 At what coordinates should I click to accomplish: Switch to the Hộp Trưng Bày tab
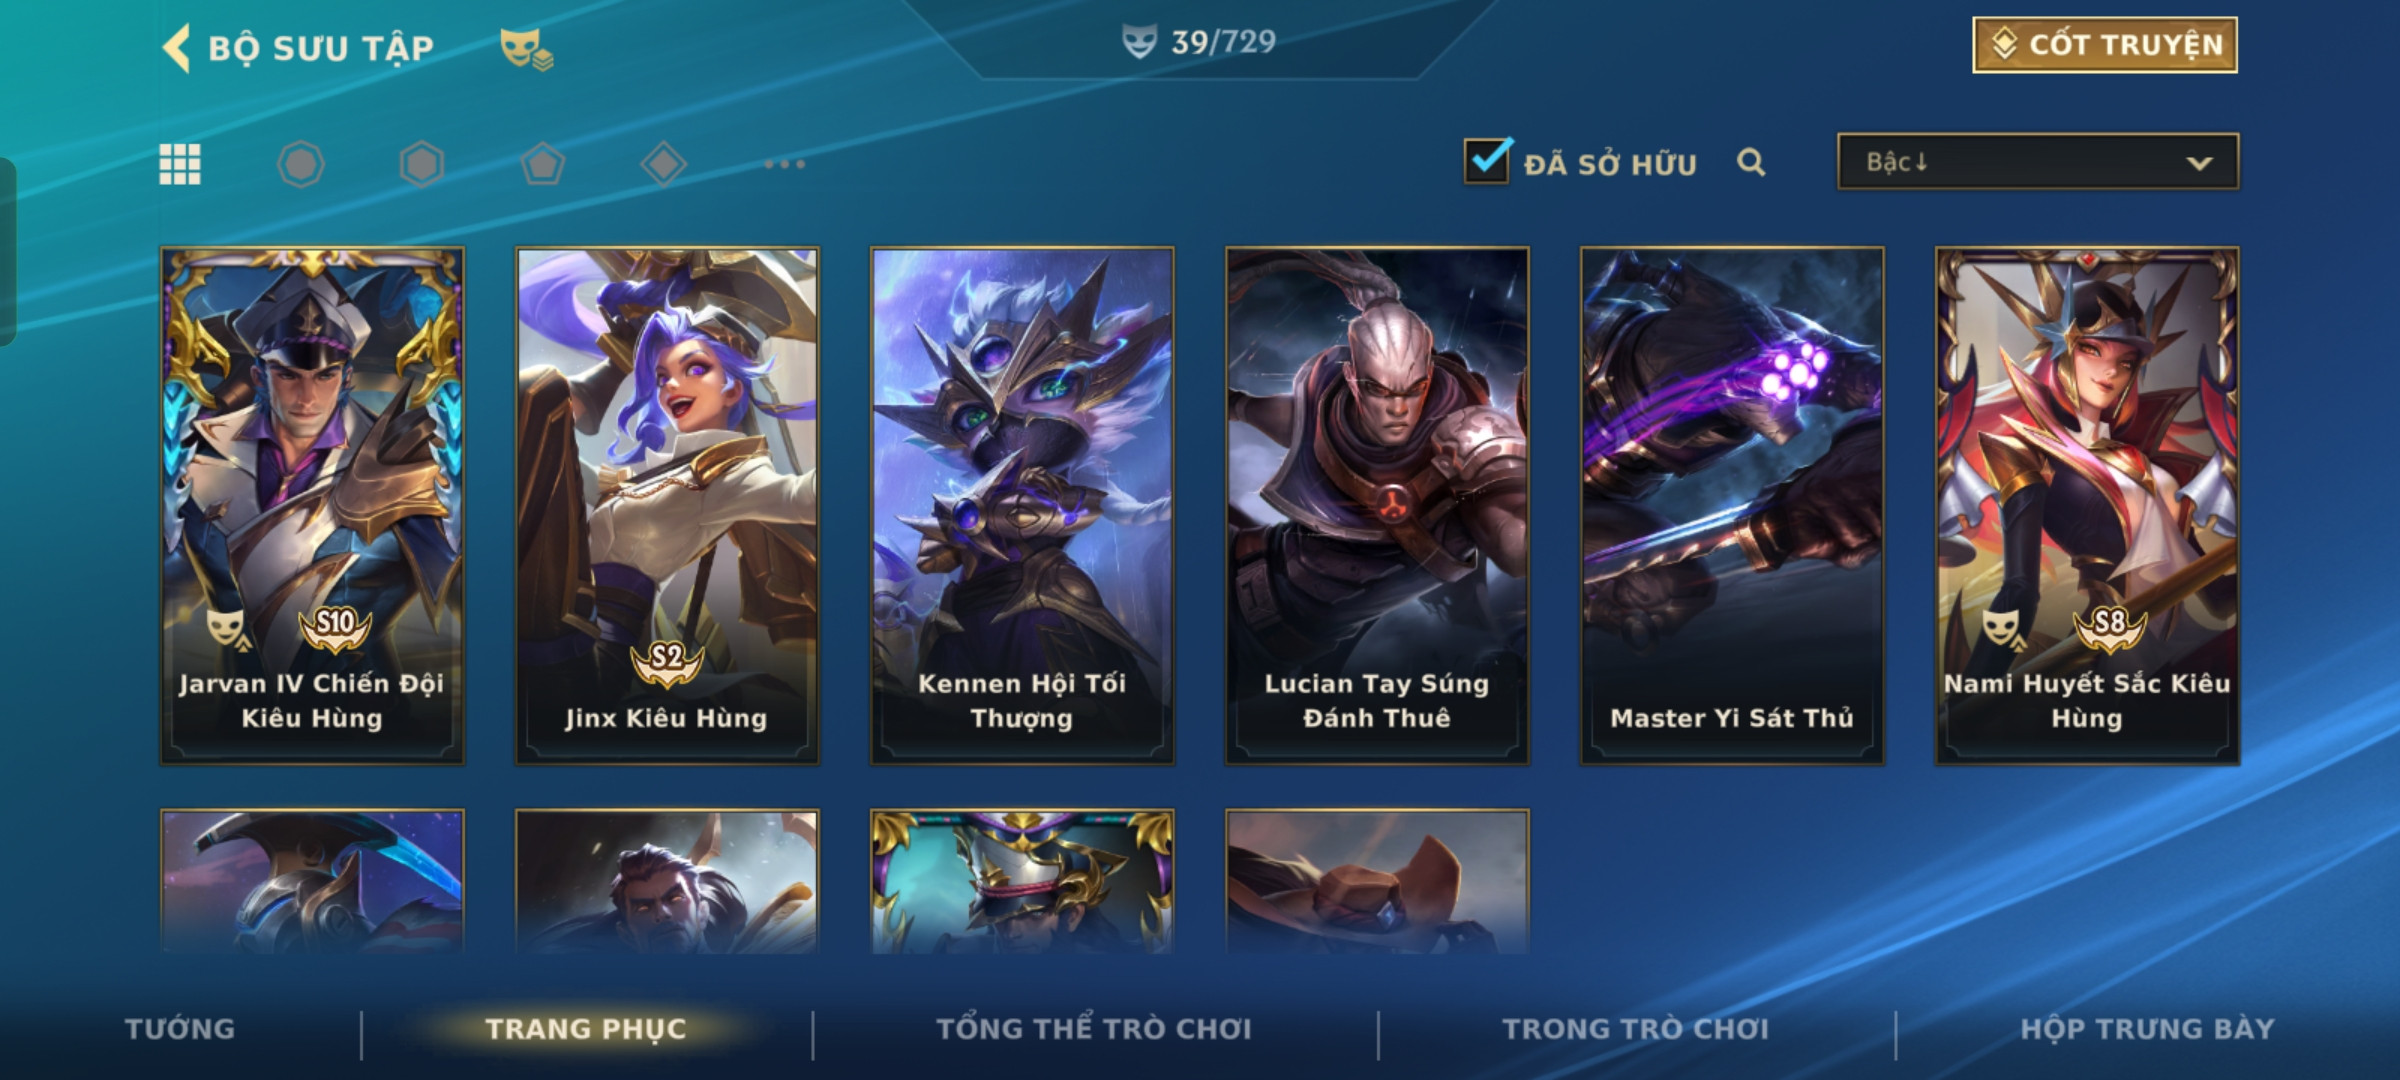click(x=2147, y=1029)
